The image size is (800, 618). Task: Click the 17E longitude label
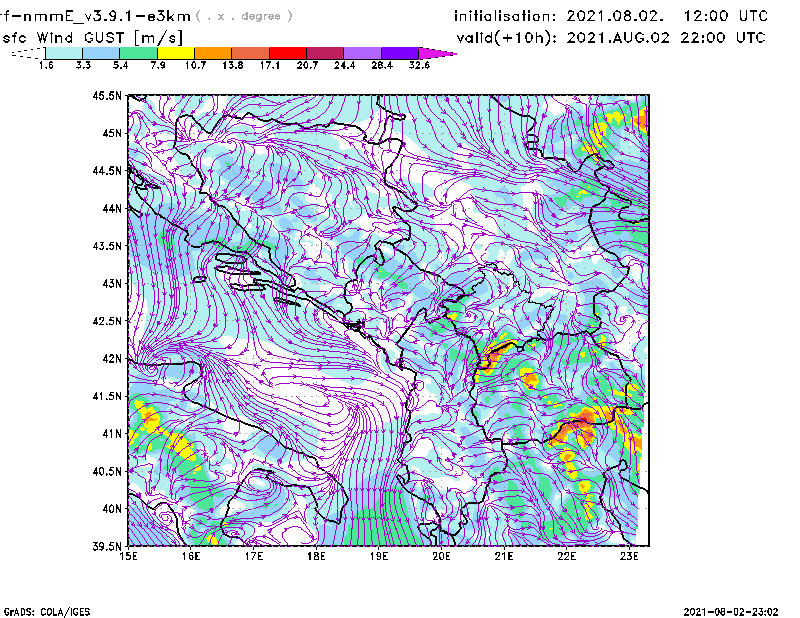pos(254,556)
